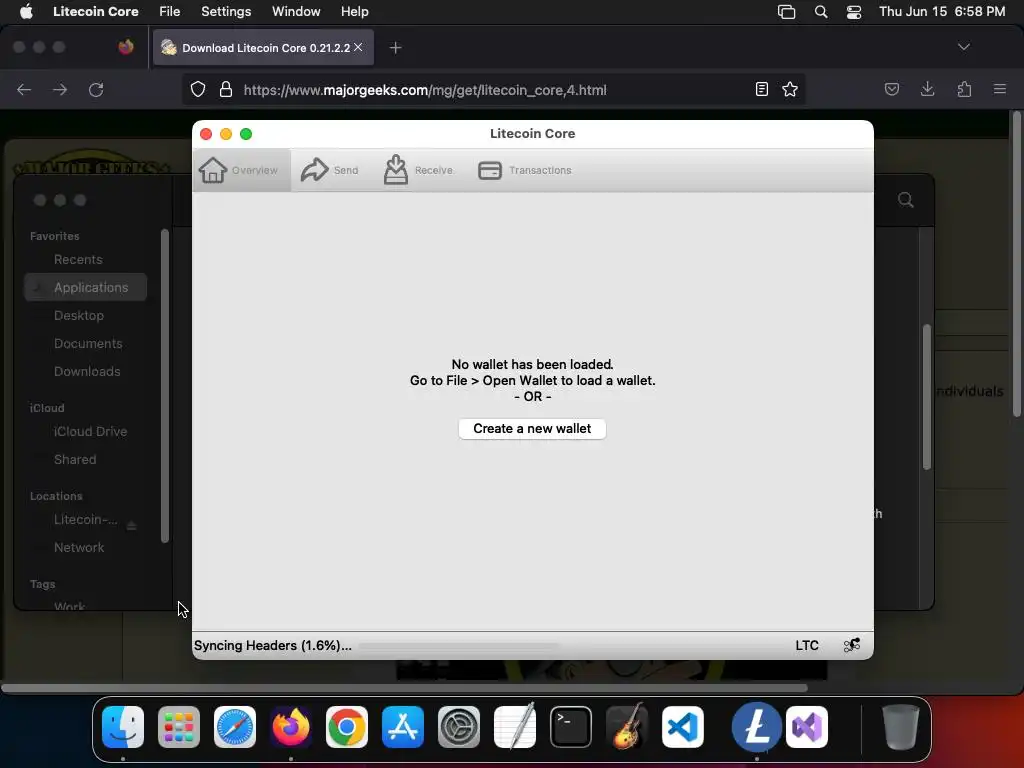Close the Download Litecoin Core browser tab
Screen dimensions: 1024x768
point(358,48)
